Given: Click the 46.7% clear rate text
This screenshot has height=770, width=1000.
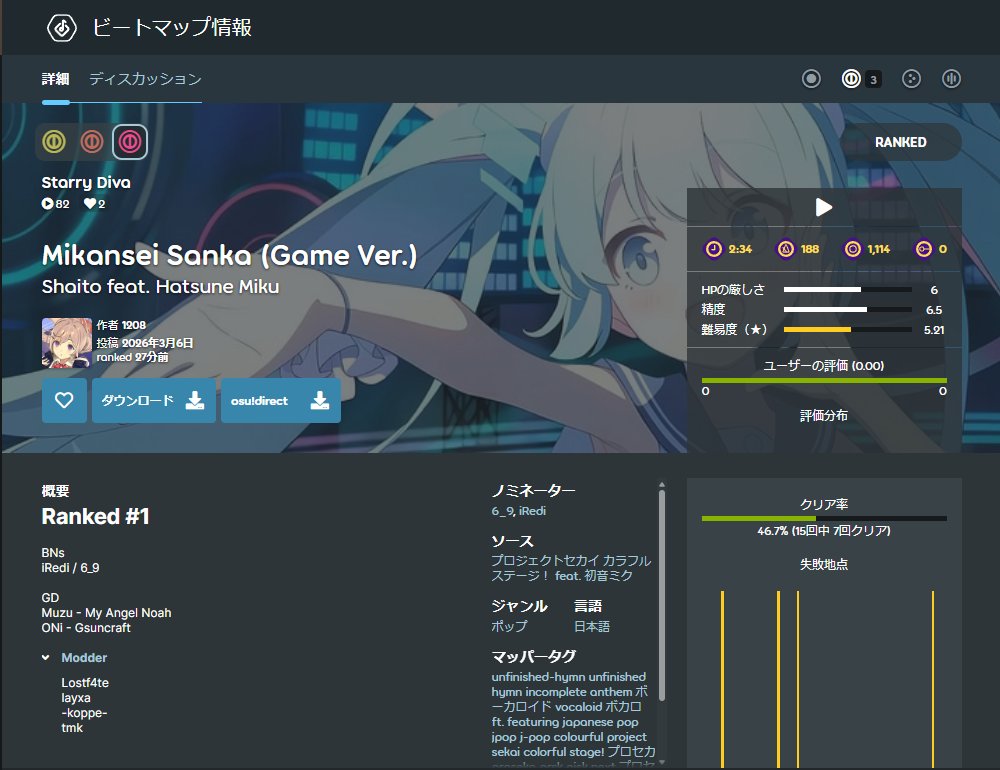Looking at the screenshot, I should (x=823, y=531).
